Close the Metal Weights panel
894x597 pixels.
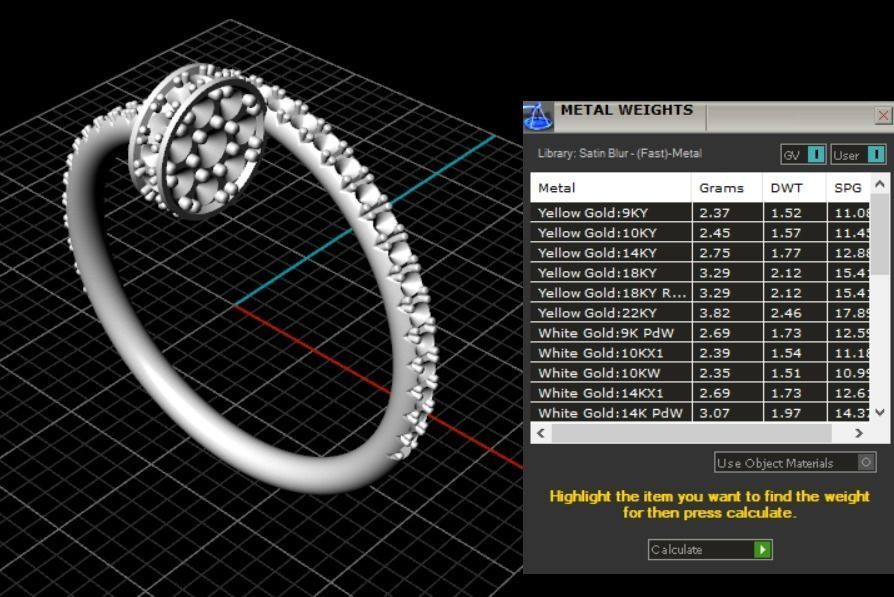point(883,116)
